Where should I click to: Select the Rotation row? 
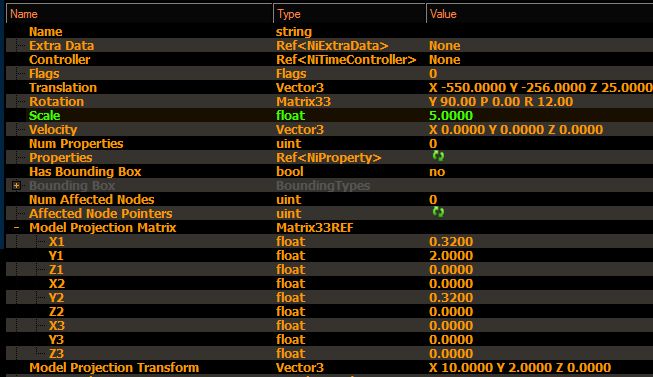tap(329, 102)
